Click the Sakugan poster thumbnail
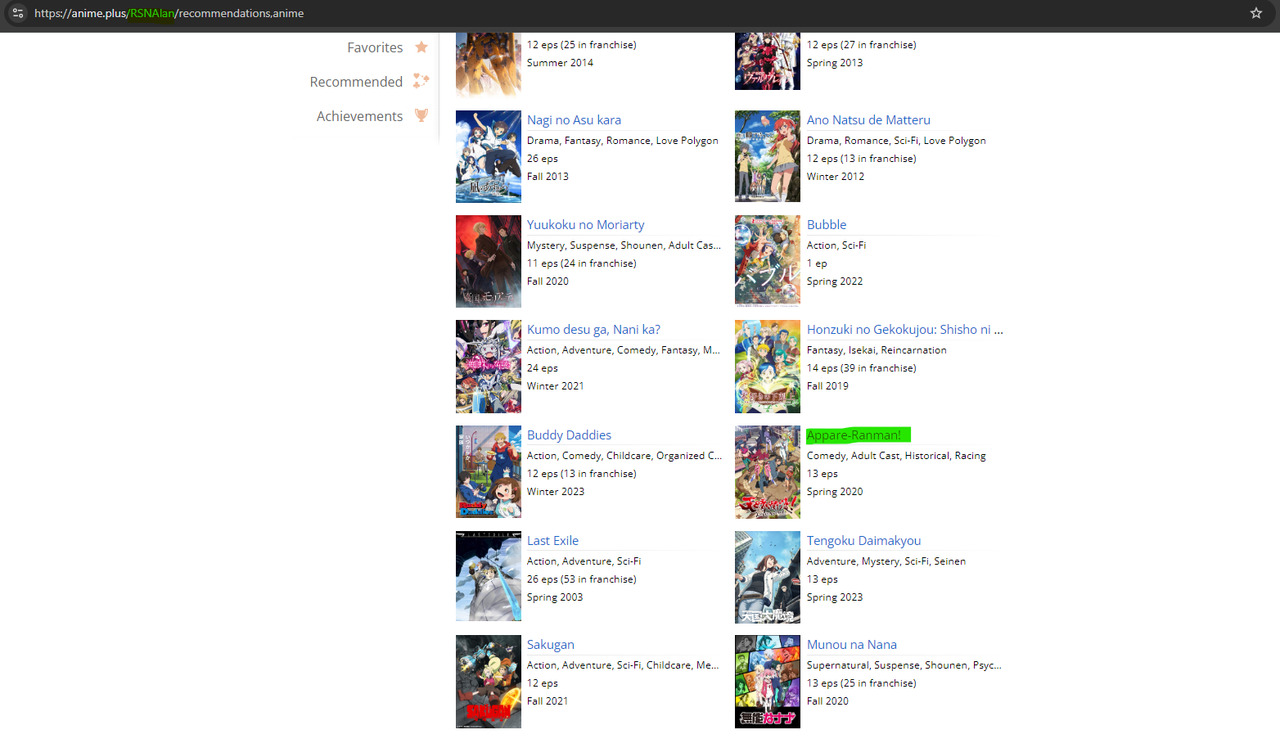Viewport: 1280px width, 743px height. pos(488,682)
